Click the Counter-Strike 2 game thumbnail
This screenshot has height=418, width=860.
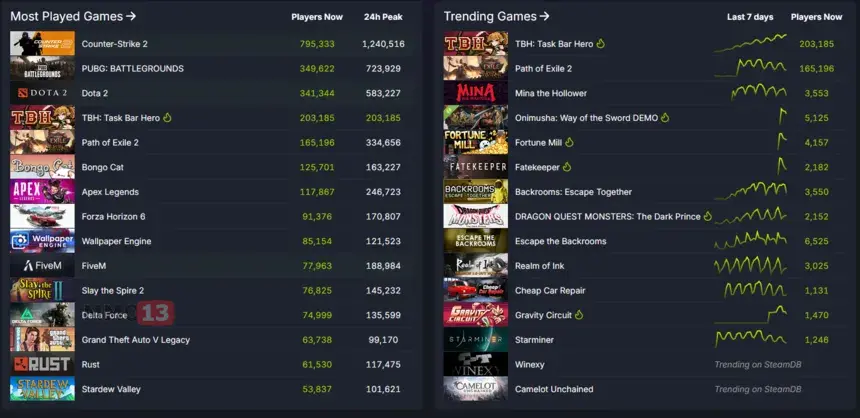tap(42, 43)
